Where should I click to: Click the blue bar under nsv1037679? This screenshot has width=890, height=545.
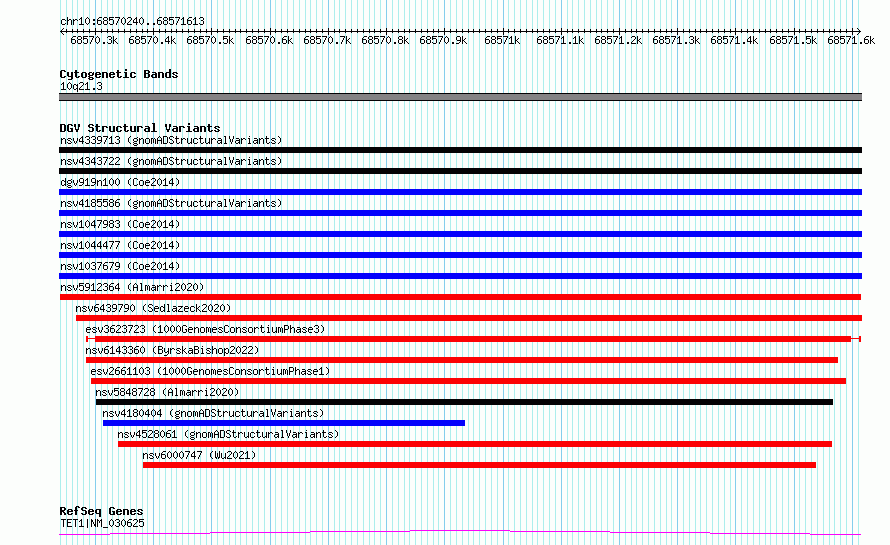[460, 276]
